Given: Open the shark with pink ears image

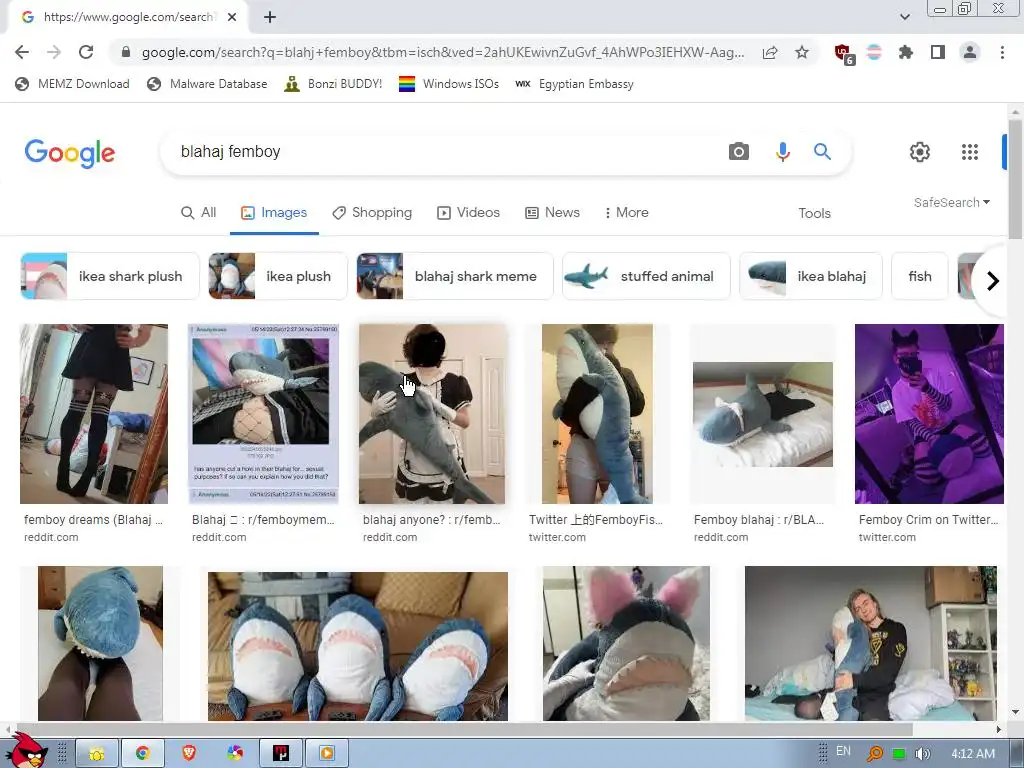Looking at the screenshot, I should point(626,643).
